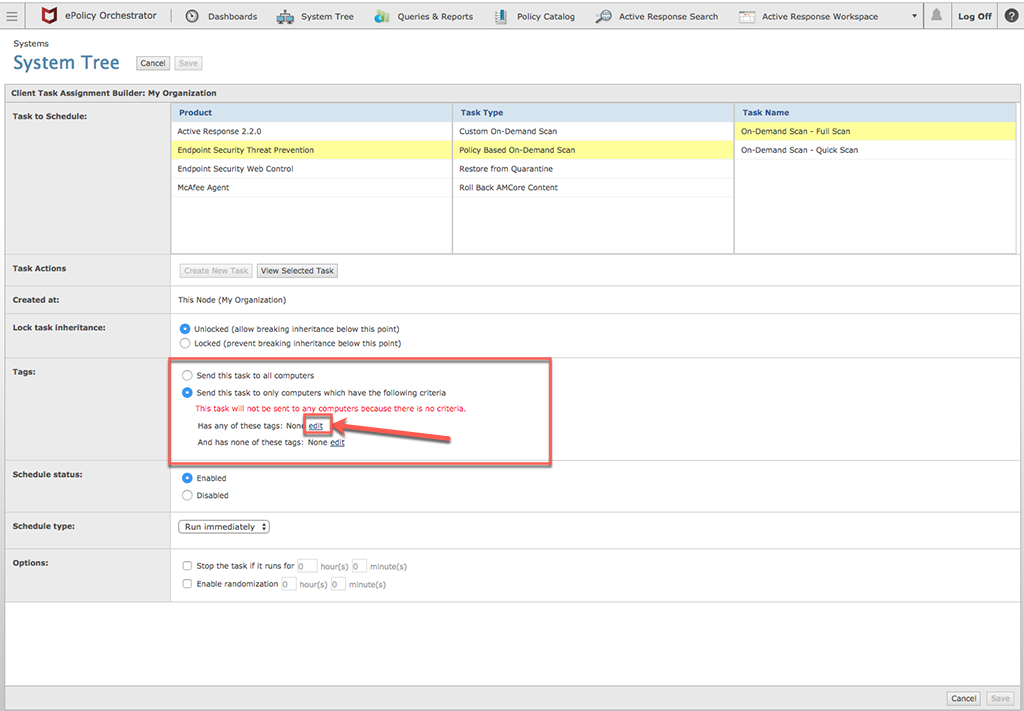1024x711 pixels.
Task: Click the Policy Catalog book icon
Action: [x=501, y=16]
